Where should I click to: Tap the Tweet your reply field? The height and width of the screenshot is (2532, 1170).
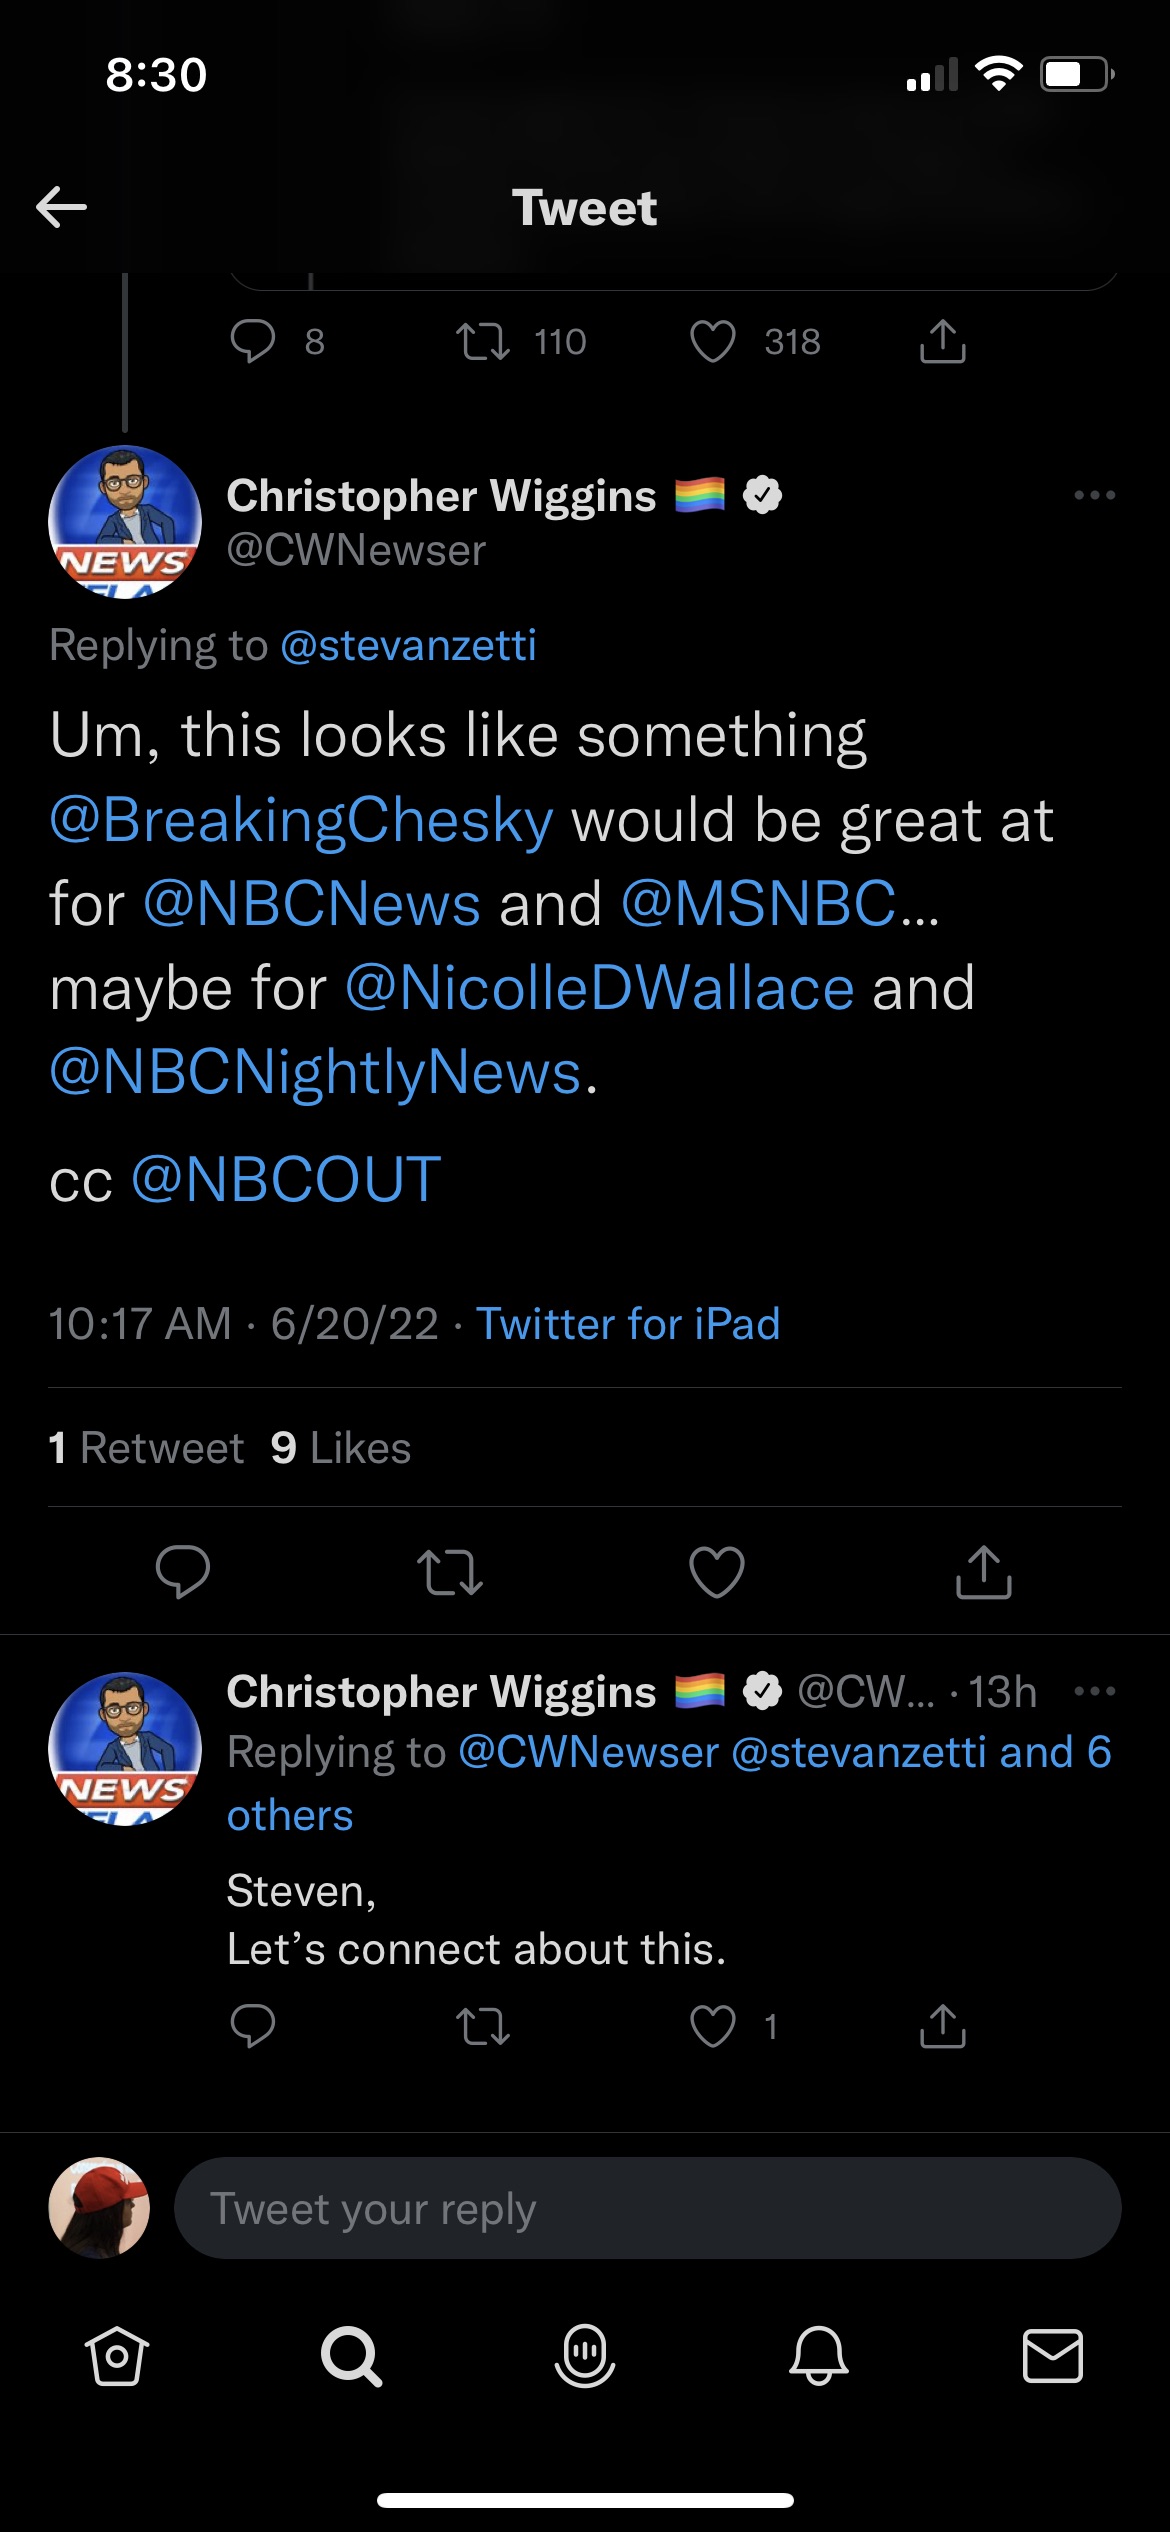point(647,2208)
